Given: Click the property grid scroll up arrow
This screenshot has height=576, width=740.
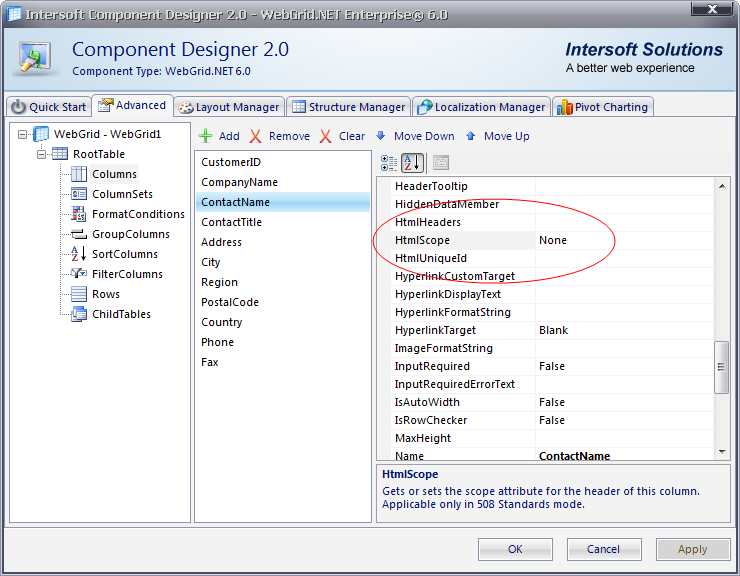Looking at the screenshot, I should point(722,186).
